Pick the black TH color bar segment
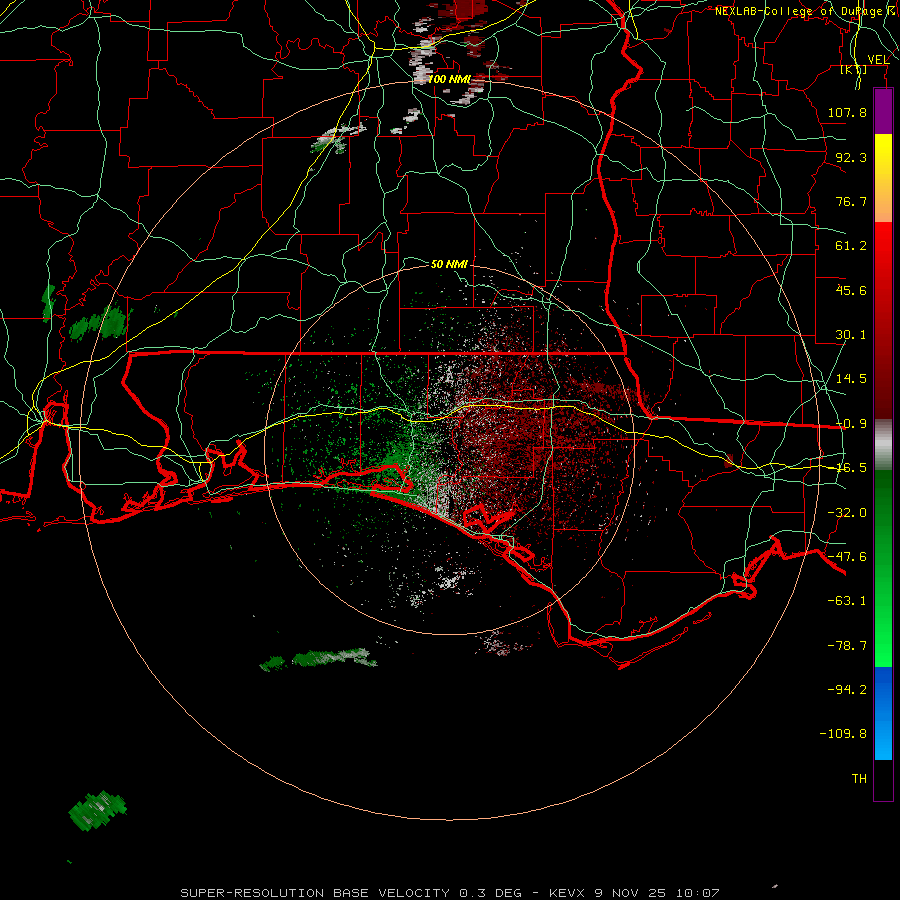Screen dimensions: 900x900 pyautogui.click(x=883, y=779)
